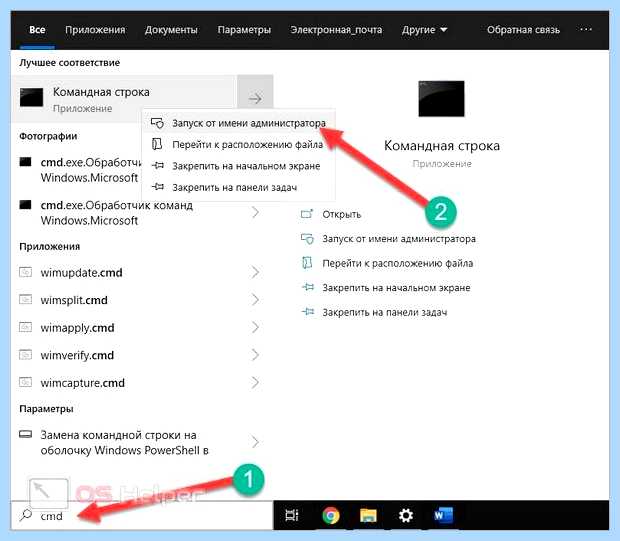Click pin to taskbar icon in right pane

pos(308,312)
